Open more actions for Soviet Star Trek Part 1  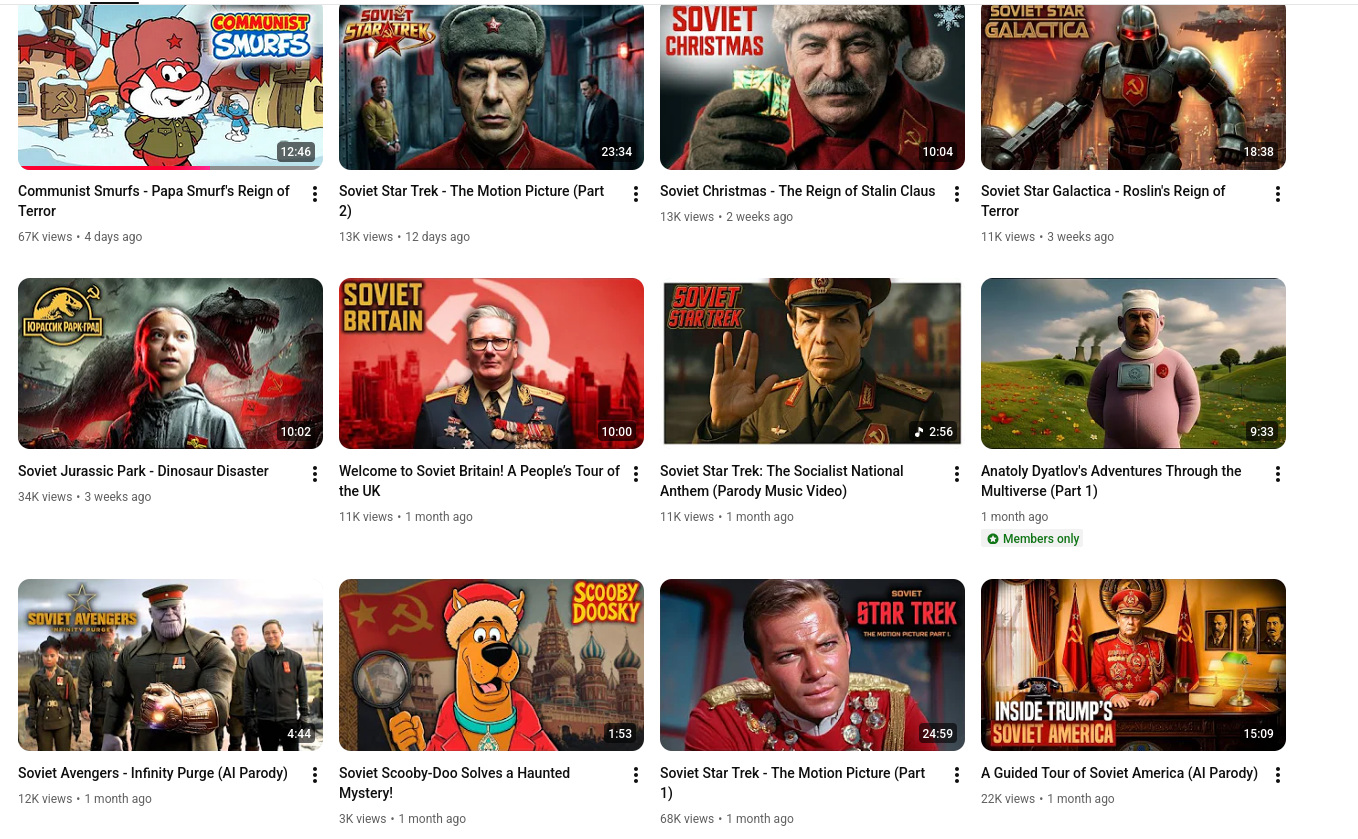(956, 775)
